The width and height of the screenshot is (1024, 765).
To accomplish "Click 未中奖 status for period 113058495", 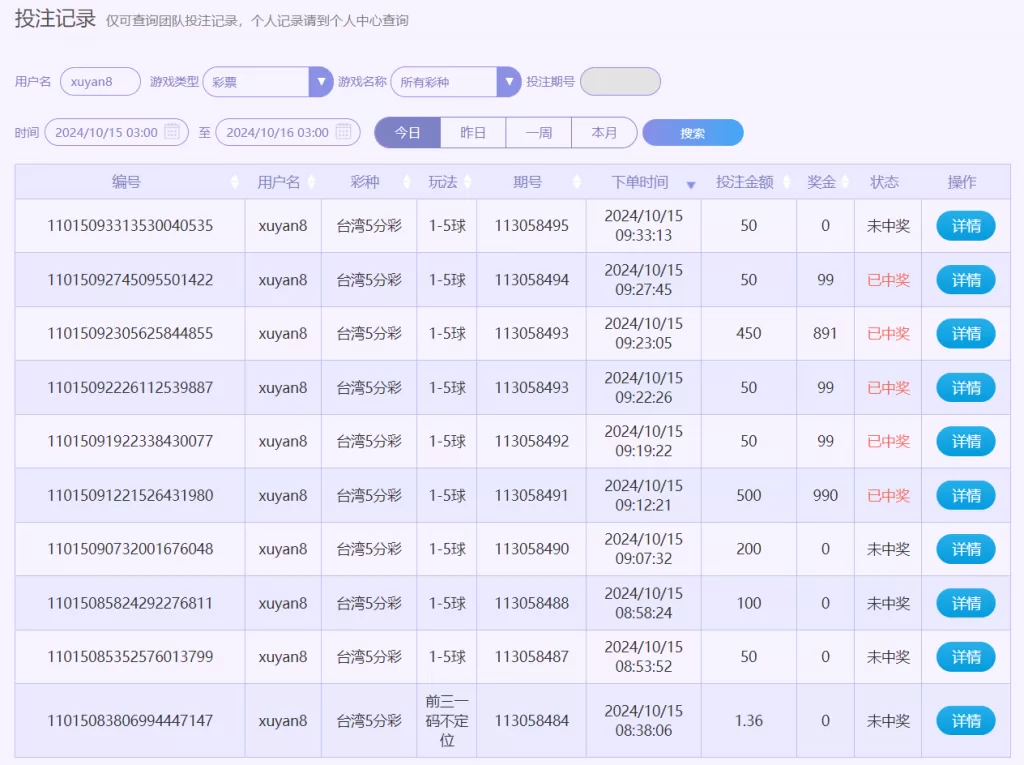I will pos(888,226).
